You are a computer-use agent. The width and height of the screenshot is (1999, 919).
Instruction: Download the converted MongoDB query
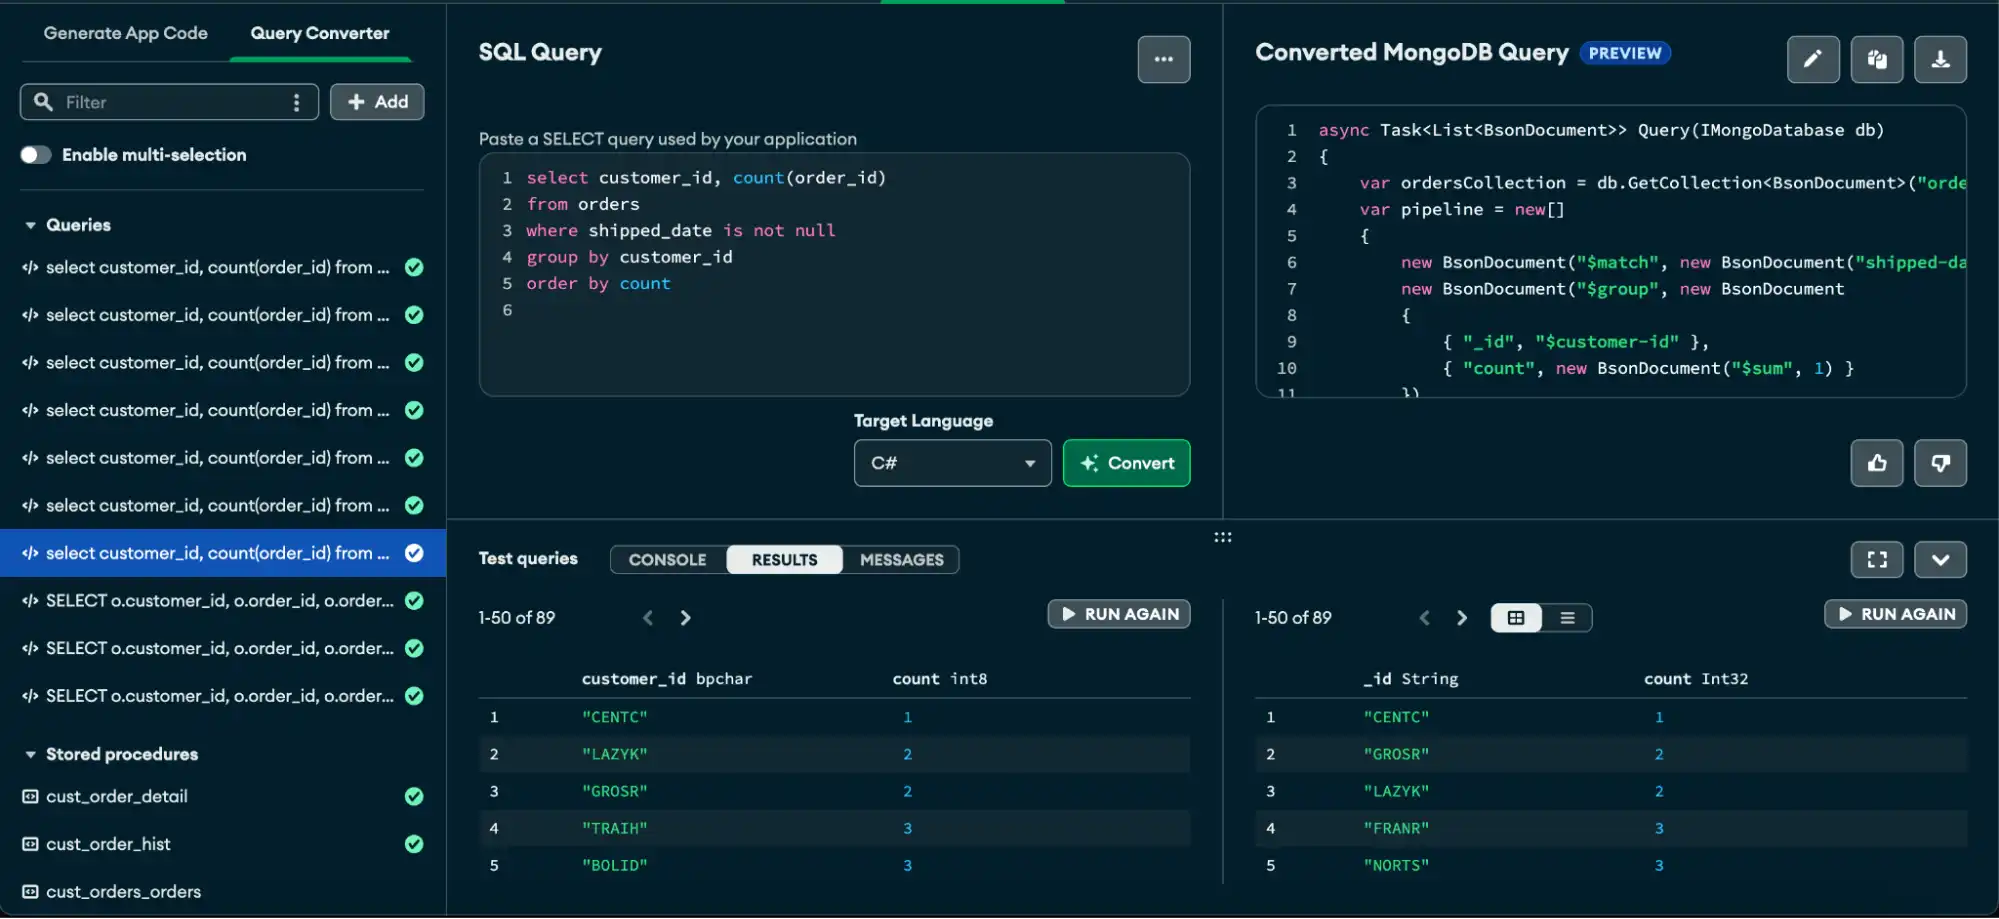click(x=1940, y=59)
